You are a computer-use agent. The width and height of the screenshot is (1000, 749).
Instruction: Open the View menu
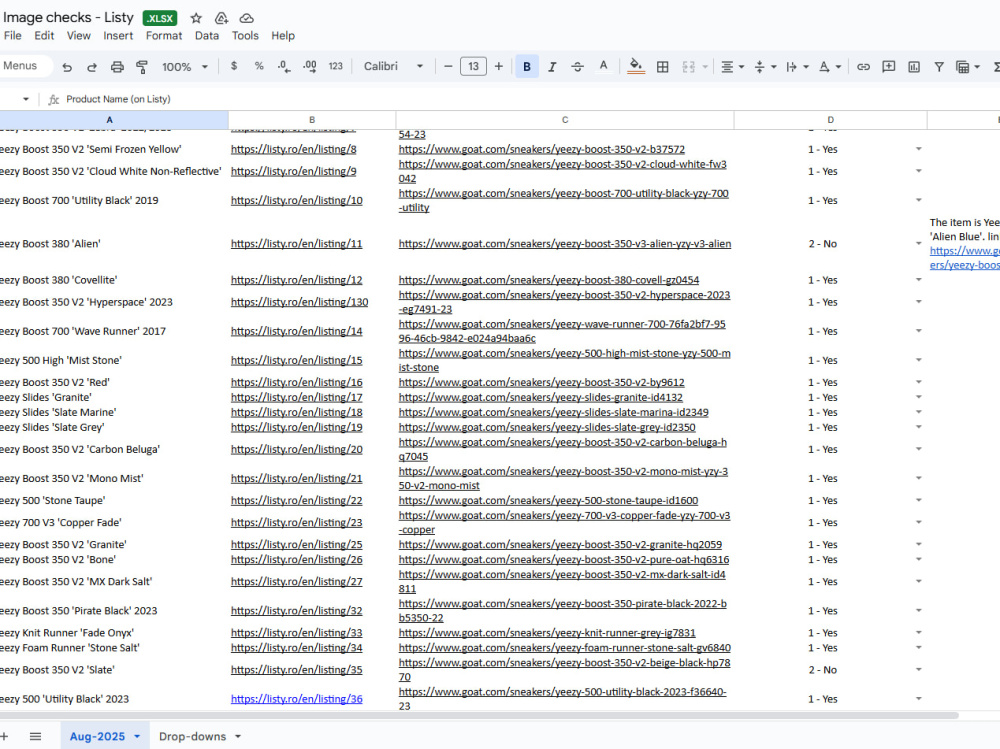click(x=78, y=36)
